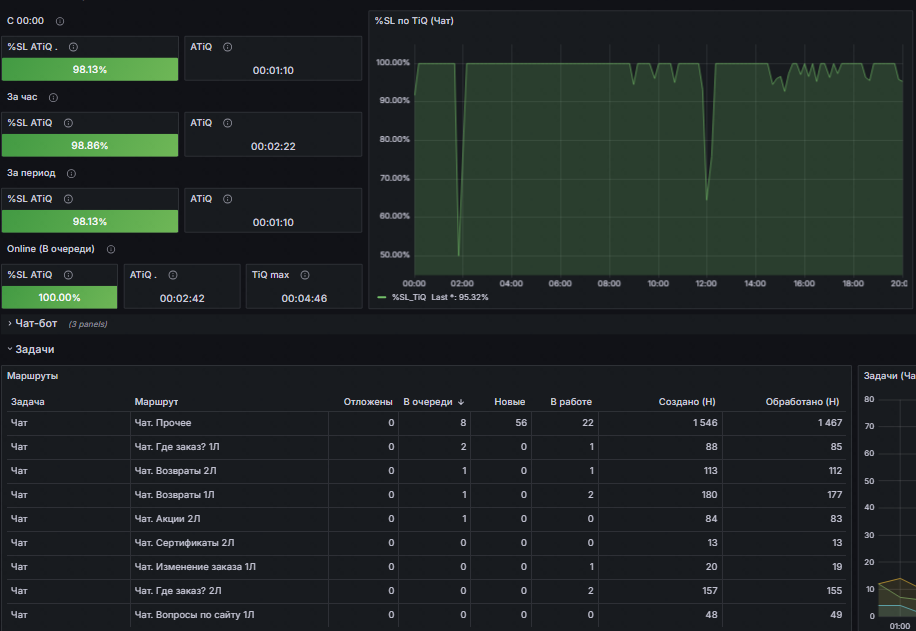Click info icon on "За час" ATiQ panel
This screenshot has width=916, height=631.
click(228, 123)
